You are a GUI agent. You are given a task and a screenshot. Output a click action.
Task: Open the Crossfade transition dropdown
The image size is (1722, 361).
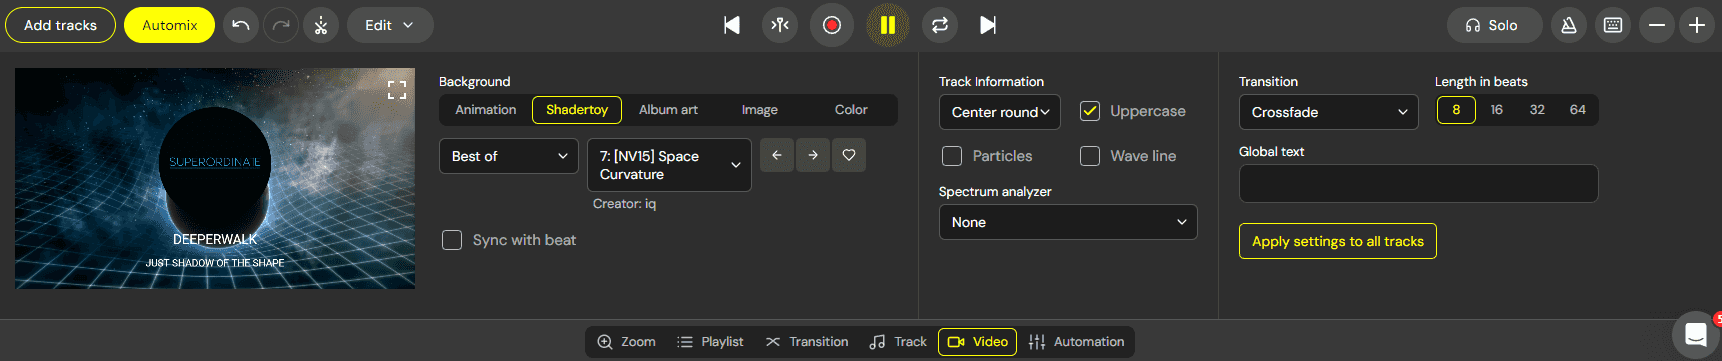1329,112
